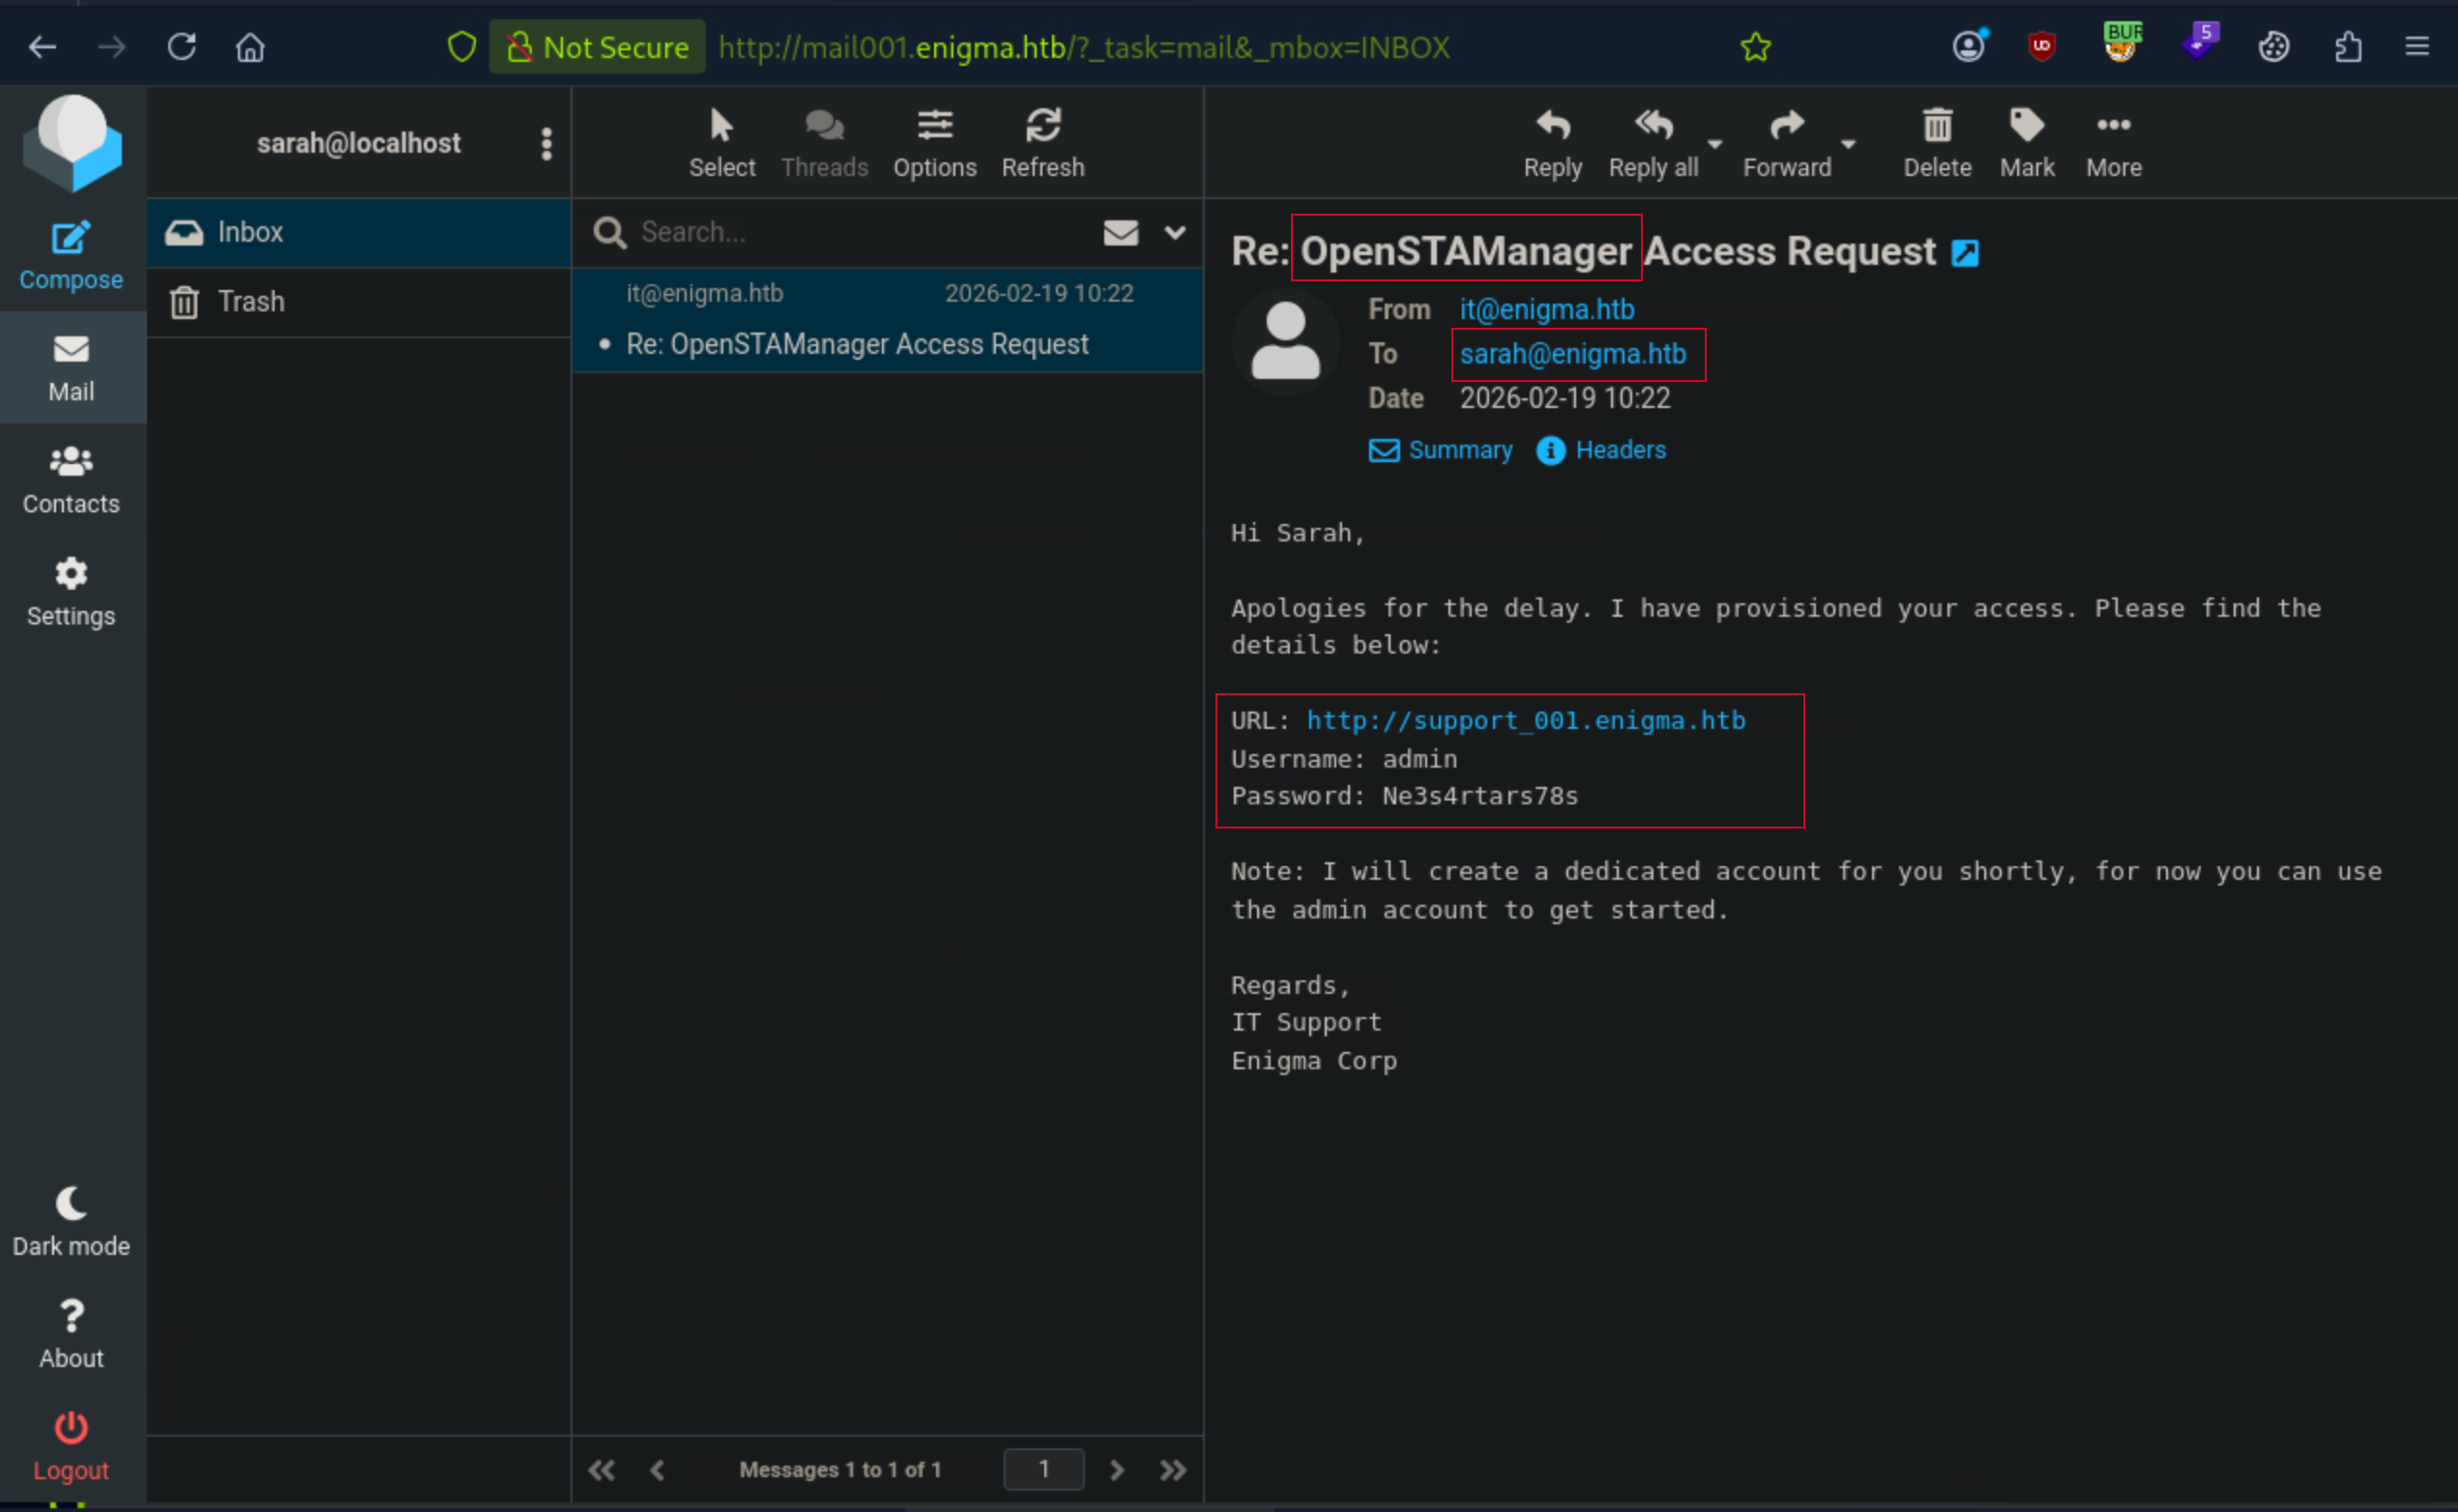The height and width of the screenshot is (1512, 2458).
Task: Click the Logout button
Action: tap(71, 1446)
